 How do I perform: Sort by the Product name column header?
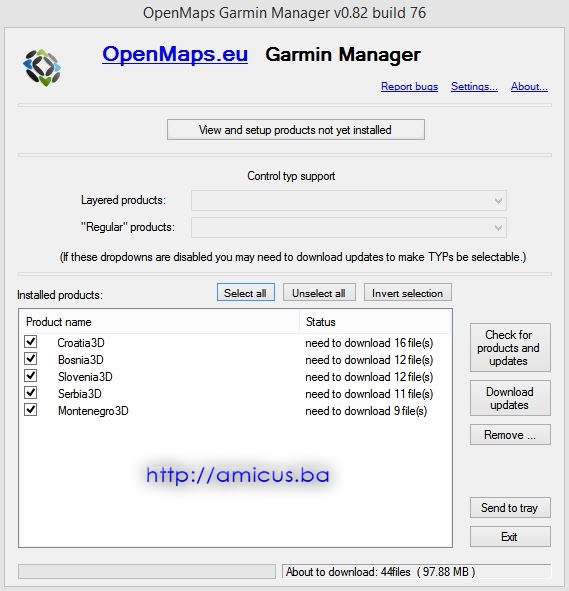[159, 322]
